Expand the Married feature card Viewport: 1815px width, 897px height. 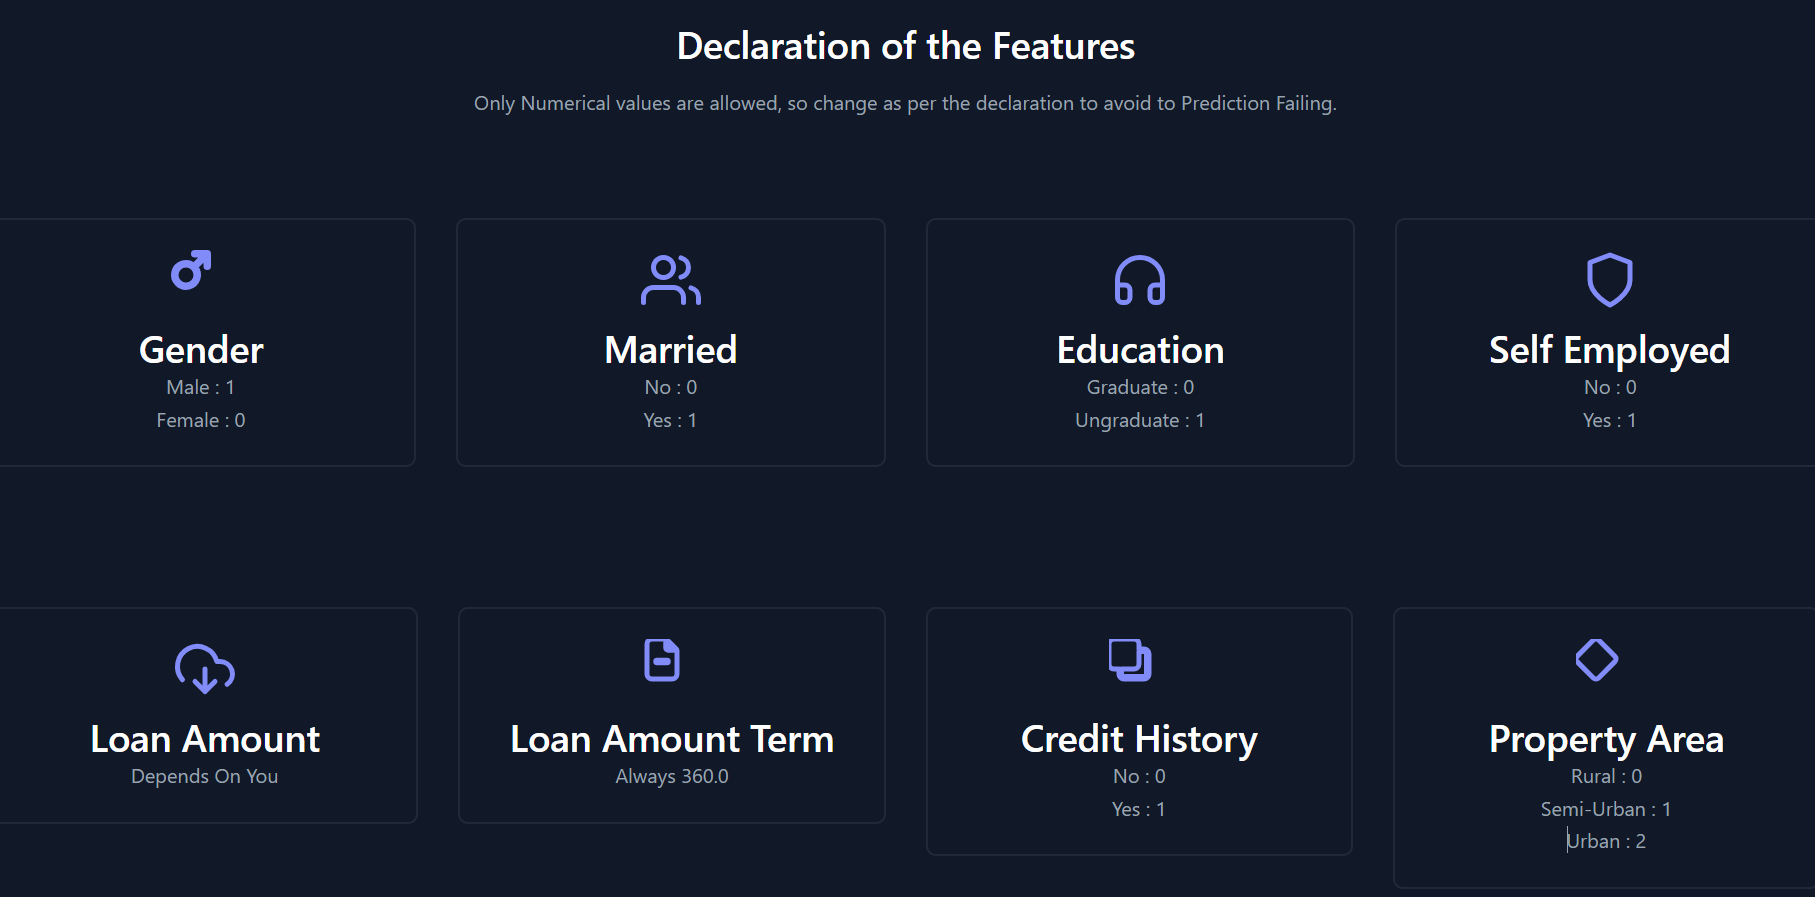coord(671,342)
